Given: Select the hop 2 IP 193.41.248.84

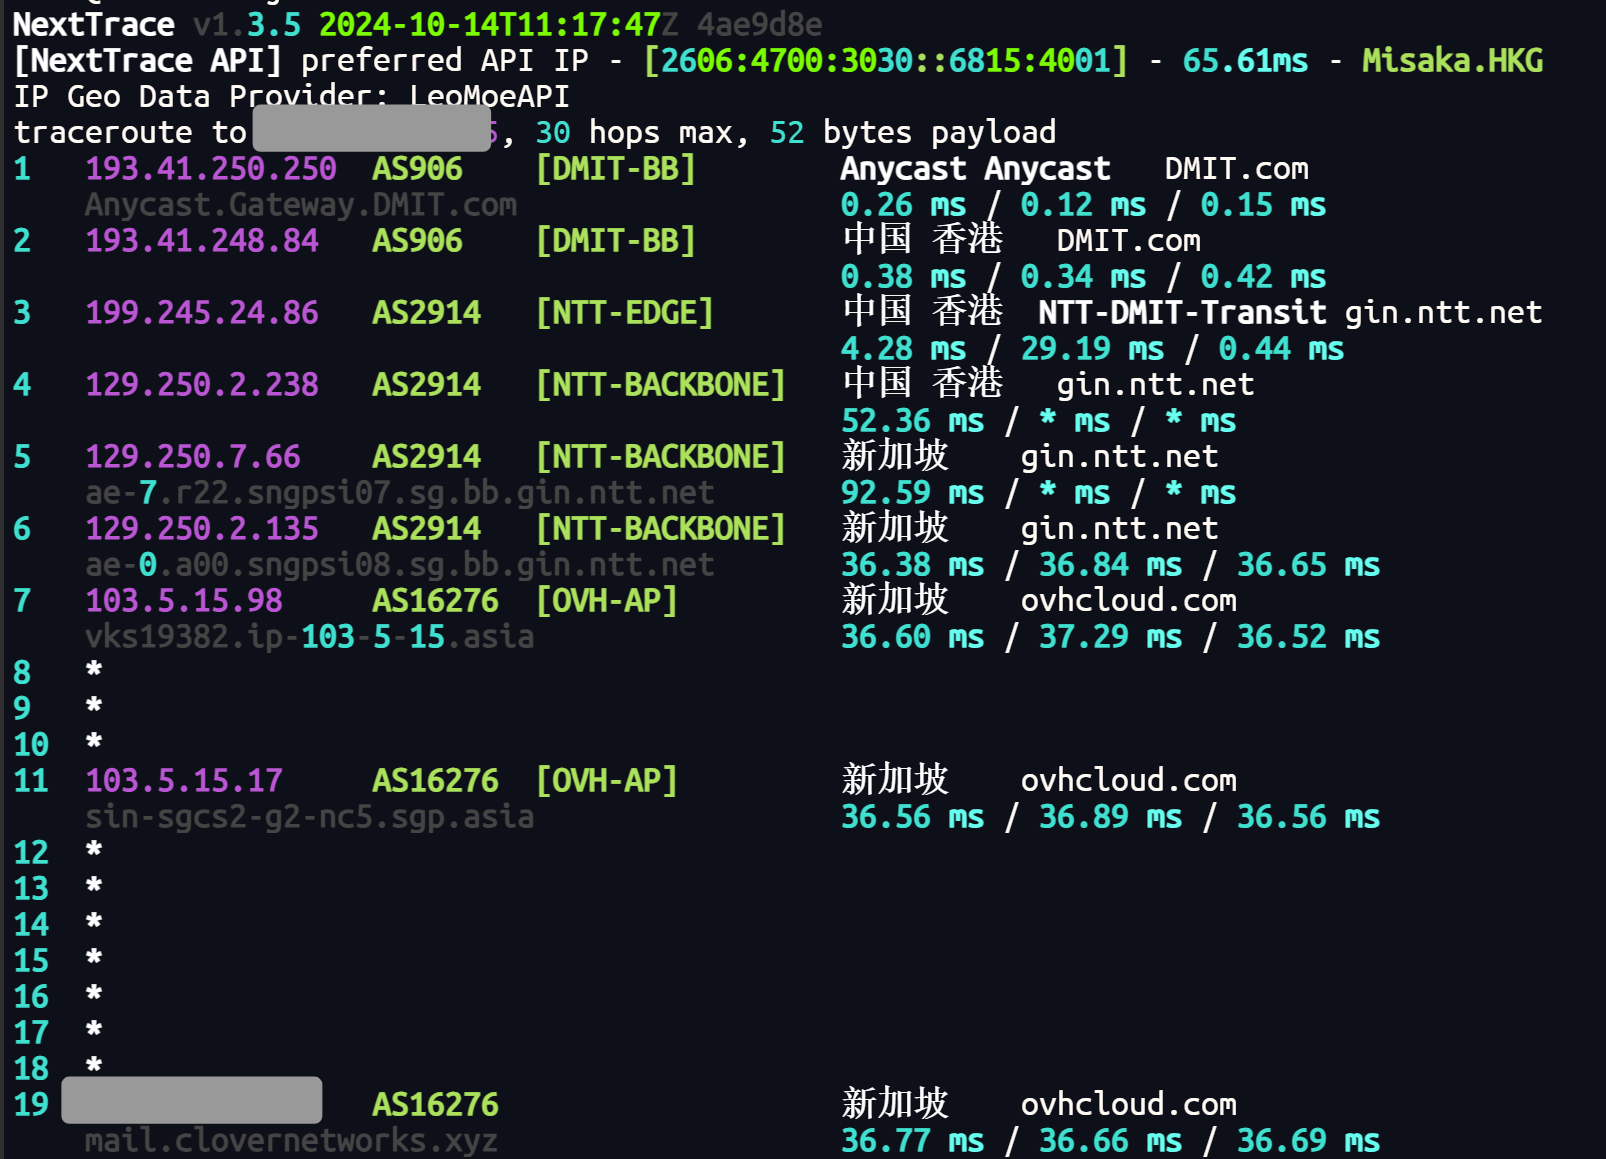Looking at the screenshot, I should click(202, 241).
